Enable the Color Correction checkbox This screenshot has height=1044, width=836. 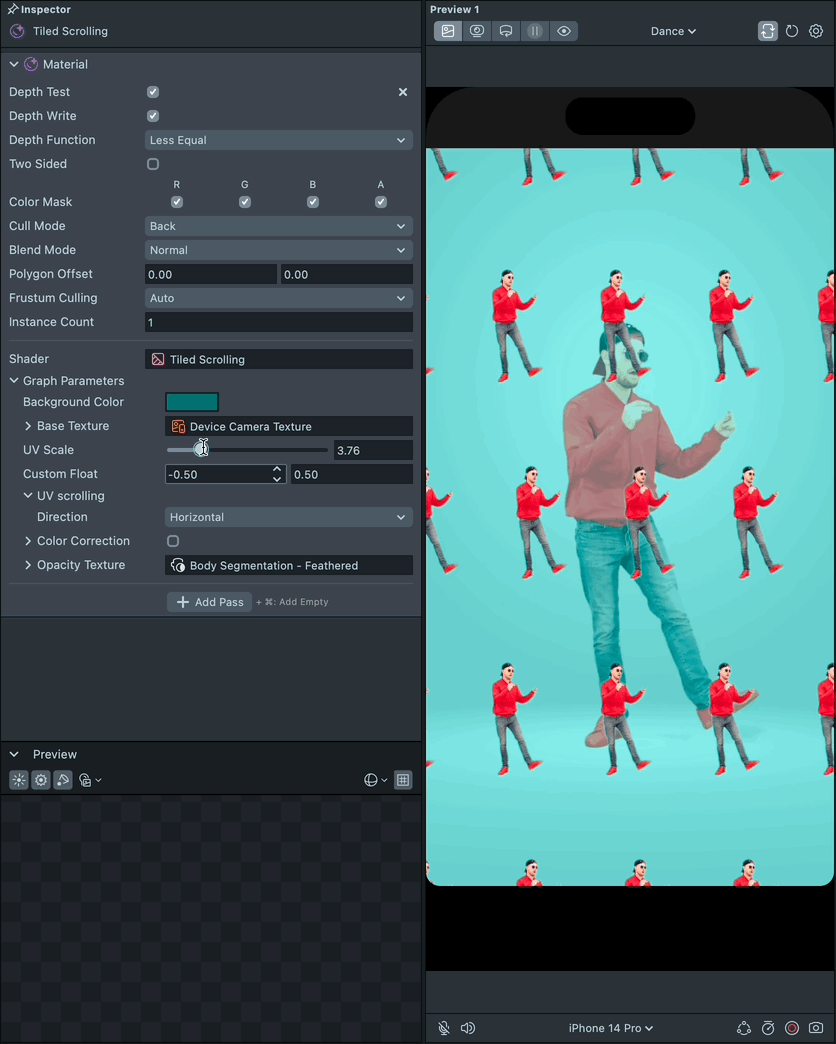(173, 541)
